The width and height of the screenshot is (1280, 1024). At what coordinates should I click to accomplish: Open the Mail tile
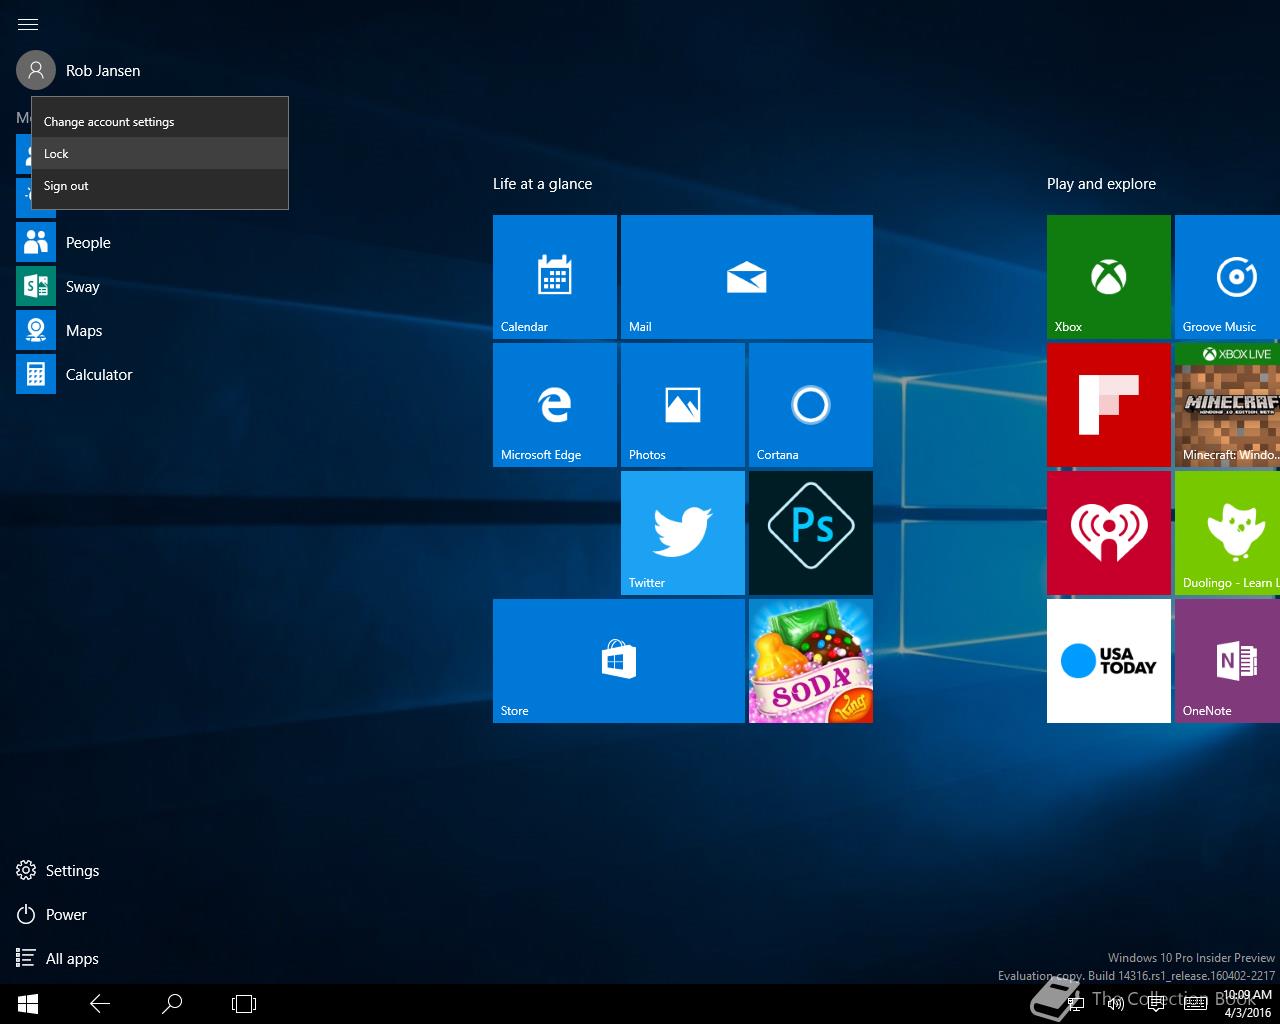747,277
